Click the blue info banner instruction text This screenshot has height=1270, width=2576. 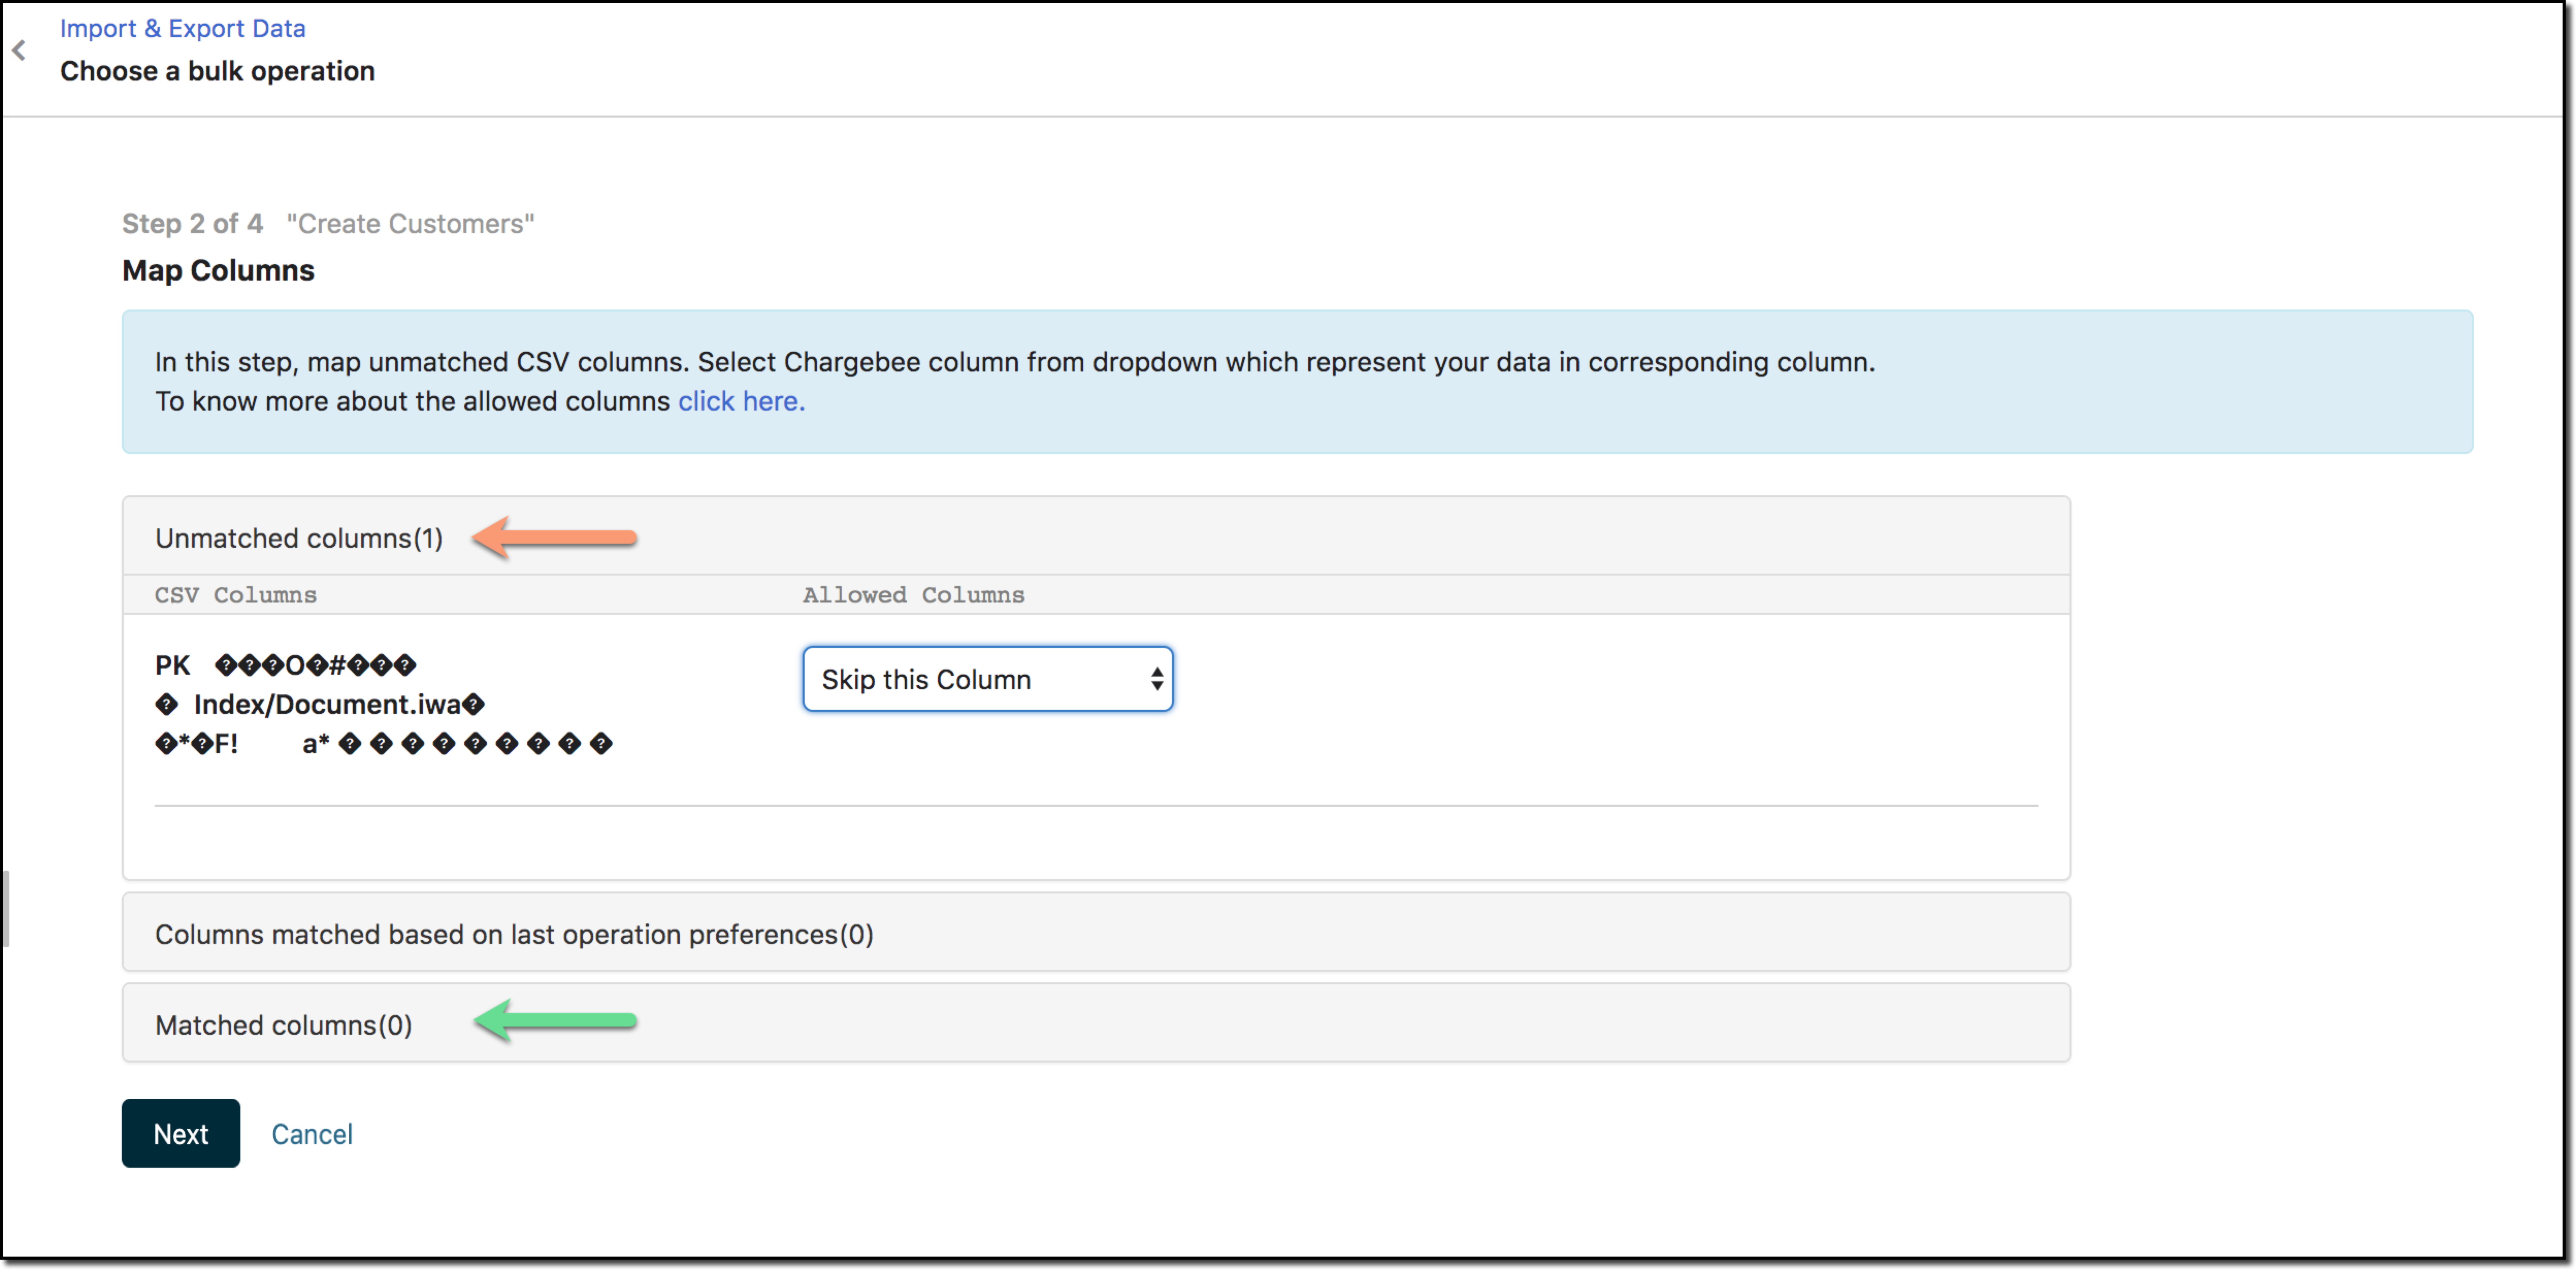[x=1013, y=362]
